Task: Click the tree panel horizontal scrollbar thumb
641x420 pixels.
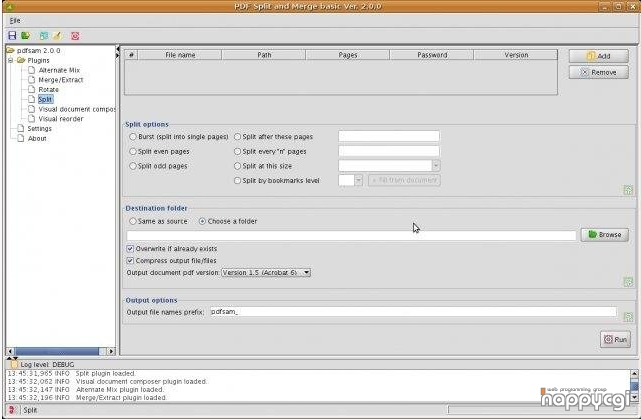Action: click(x=57, y=351)
